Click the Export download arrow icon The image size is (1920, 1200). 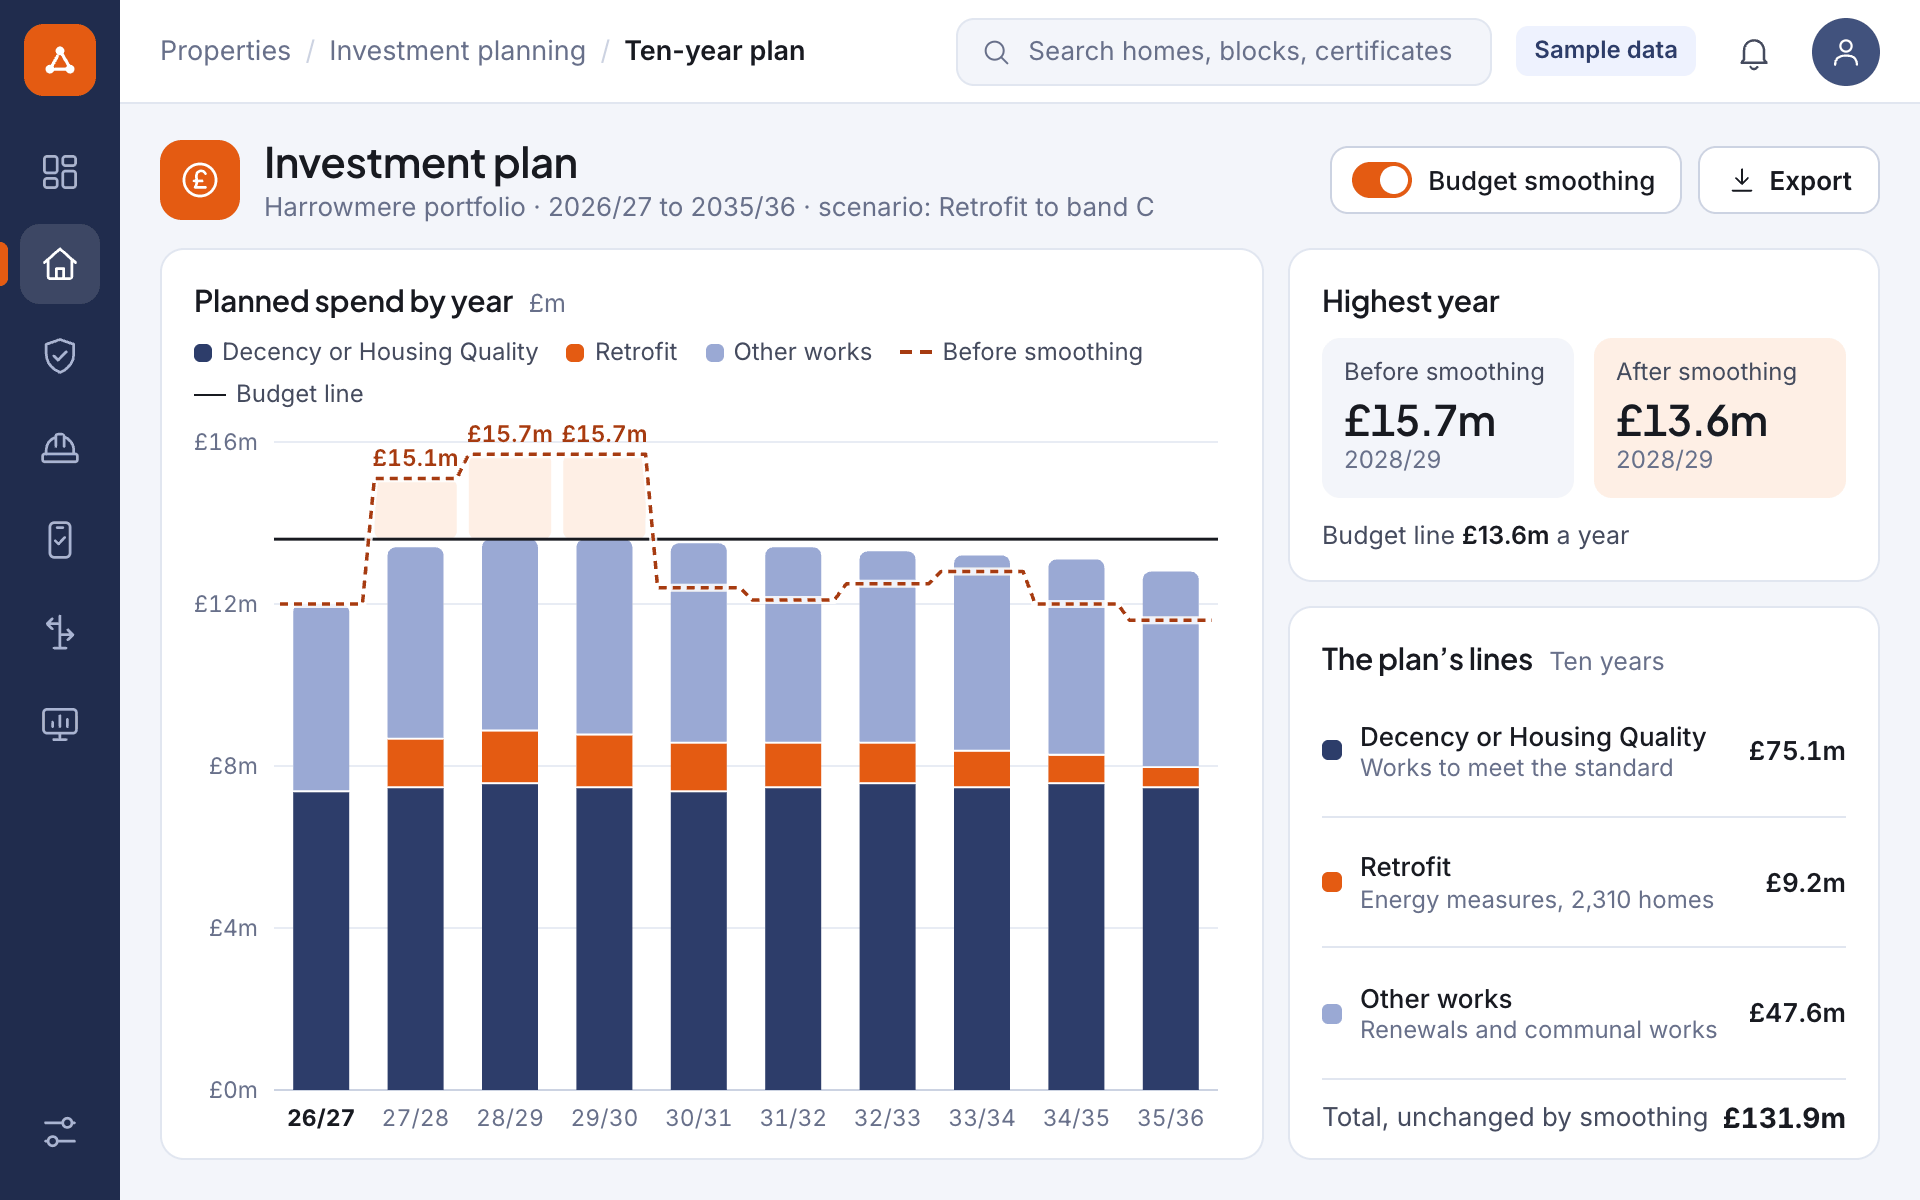click(x=1742, y=180)
